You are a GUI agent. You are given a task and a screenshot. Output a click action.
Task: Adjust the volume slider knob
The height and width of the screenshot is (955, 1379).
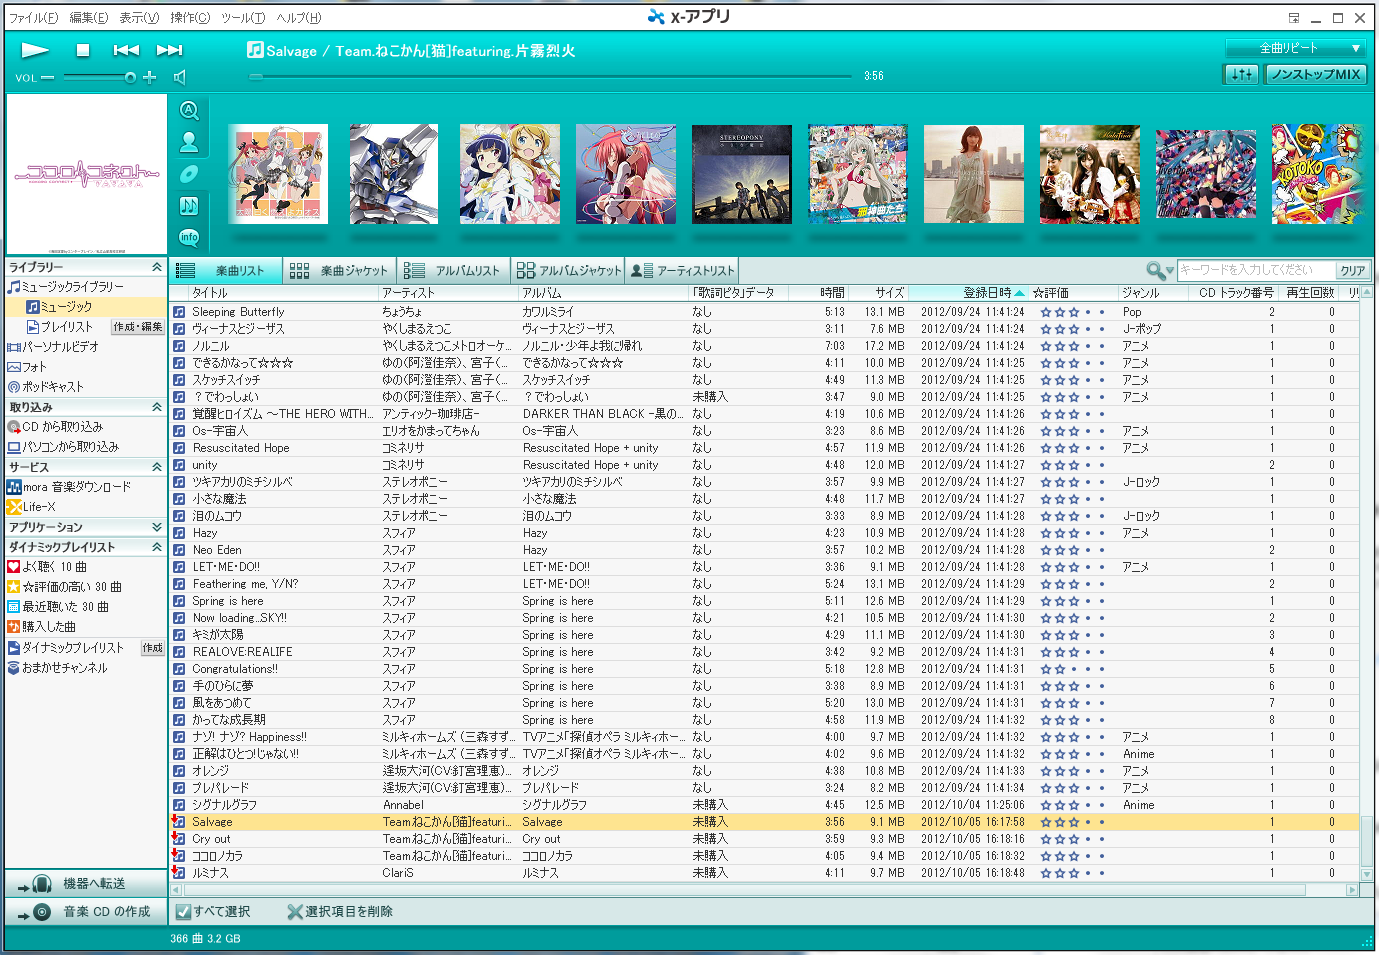click(130, 77)
